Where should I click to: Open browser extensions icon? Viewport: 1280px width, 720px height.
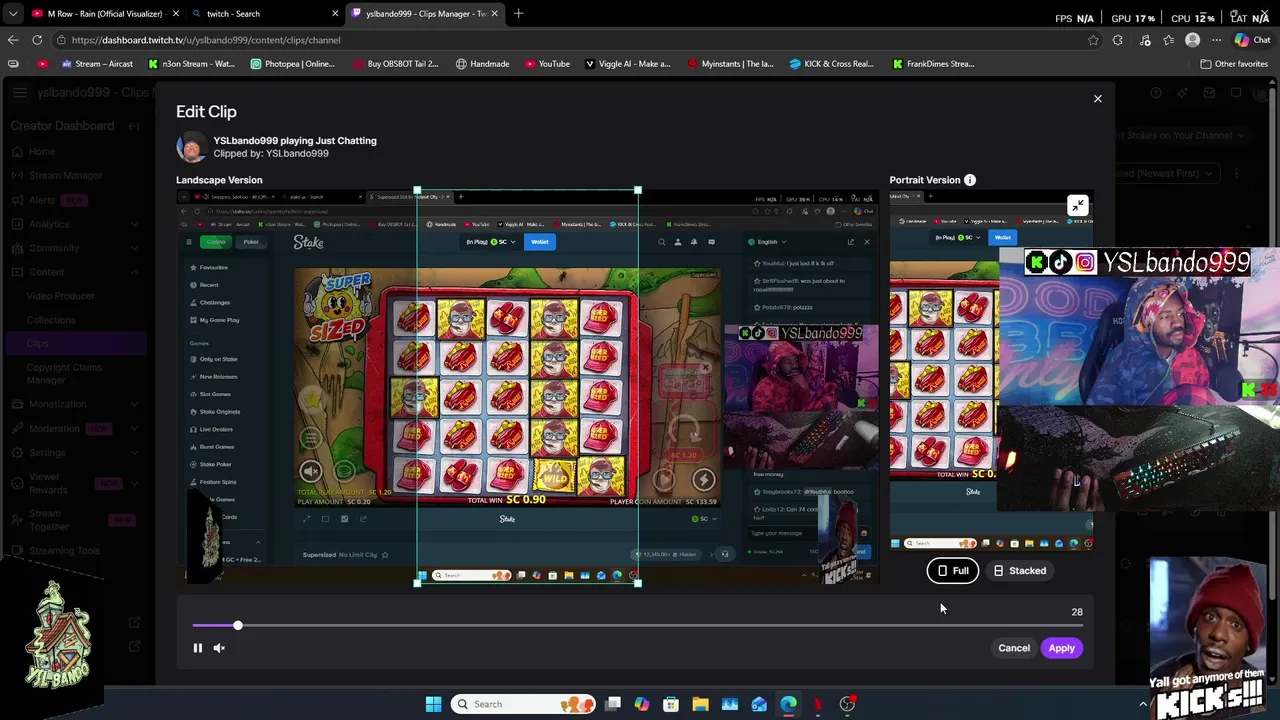click(1117, 40)
